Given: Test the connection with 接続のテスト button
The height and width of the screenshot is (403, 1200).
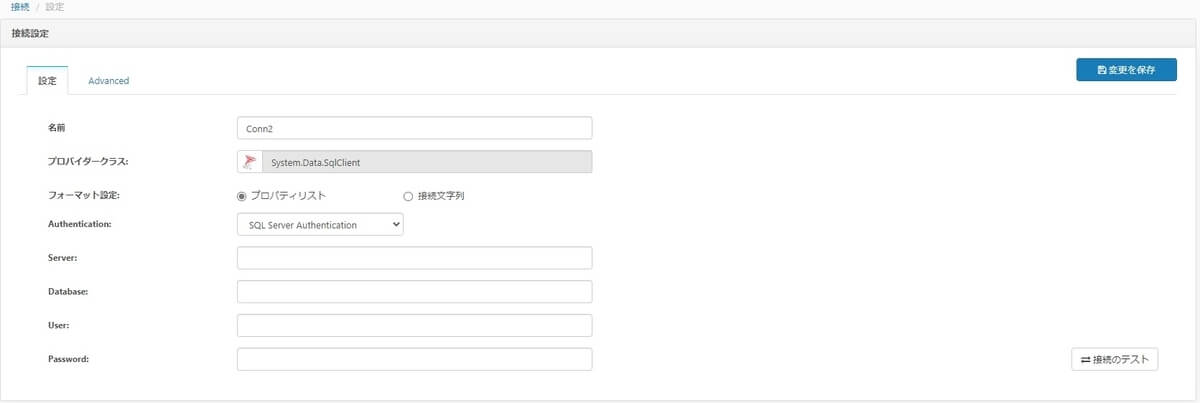Looking at the screenshot, I should pyautogui.click(x=1115, y=359).
